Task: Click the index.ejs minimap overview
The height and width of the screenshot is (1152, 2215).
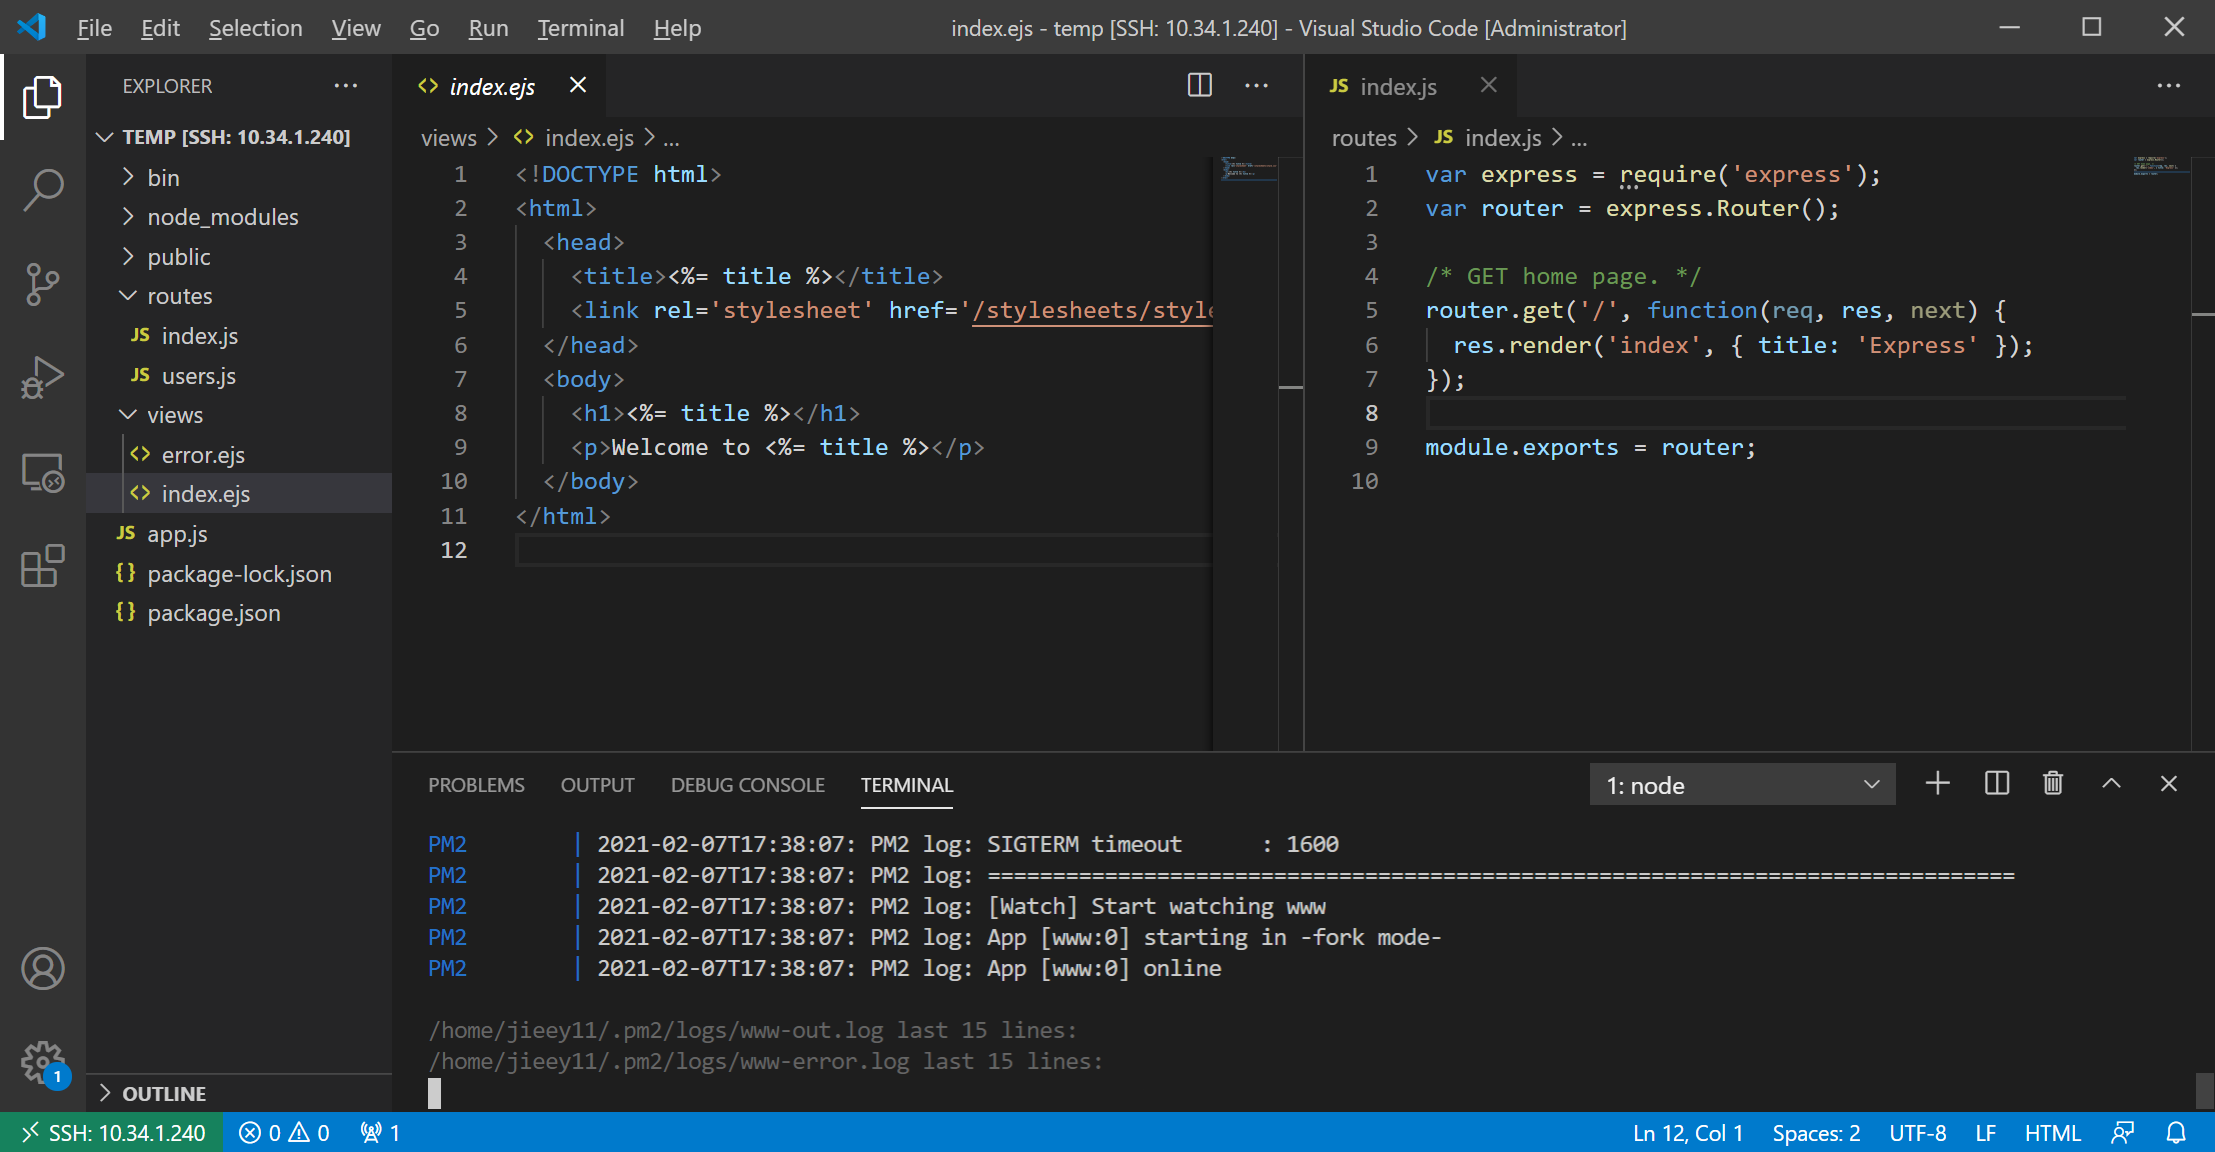Action: (x=1247, y=170)
